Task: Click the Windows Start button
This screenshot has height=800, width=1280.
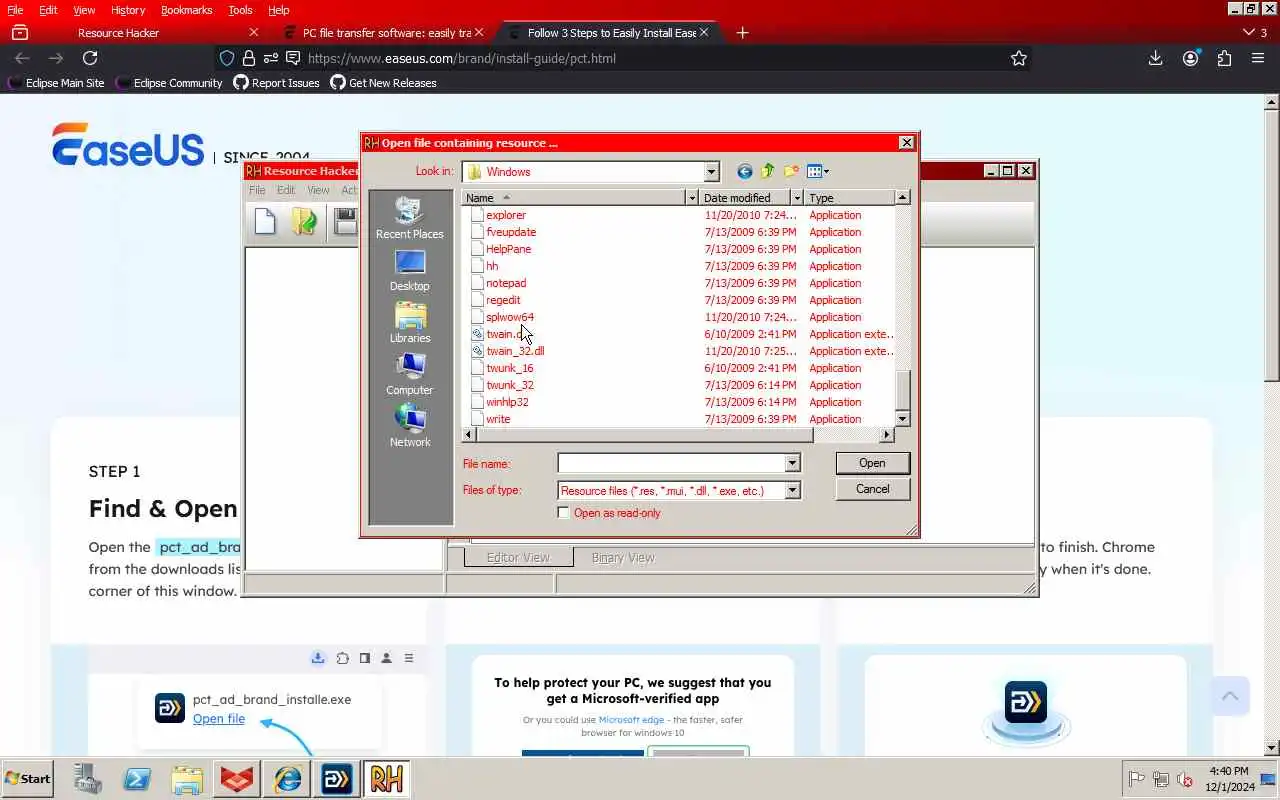Action: tap(28, 779)
